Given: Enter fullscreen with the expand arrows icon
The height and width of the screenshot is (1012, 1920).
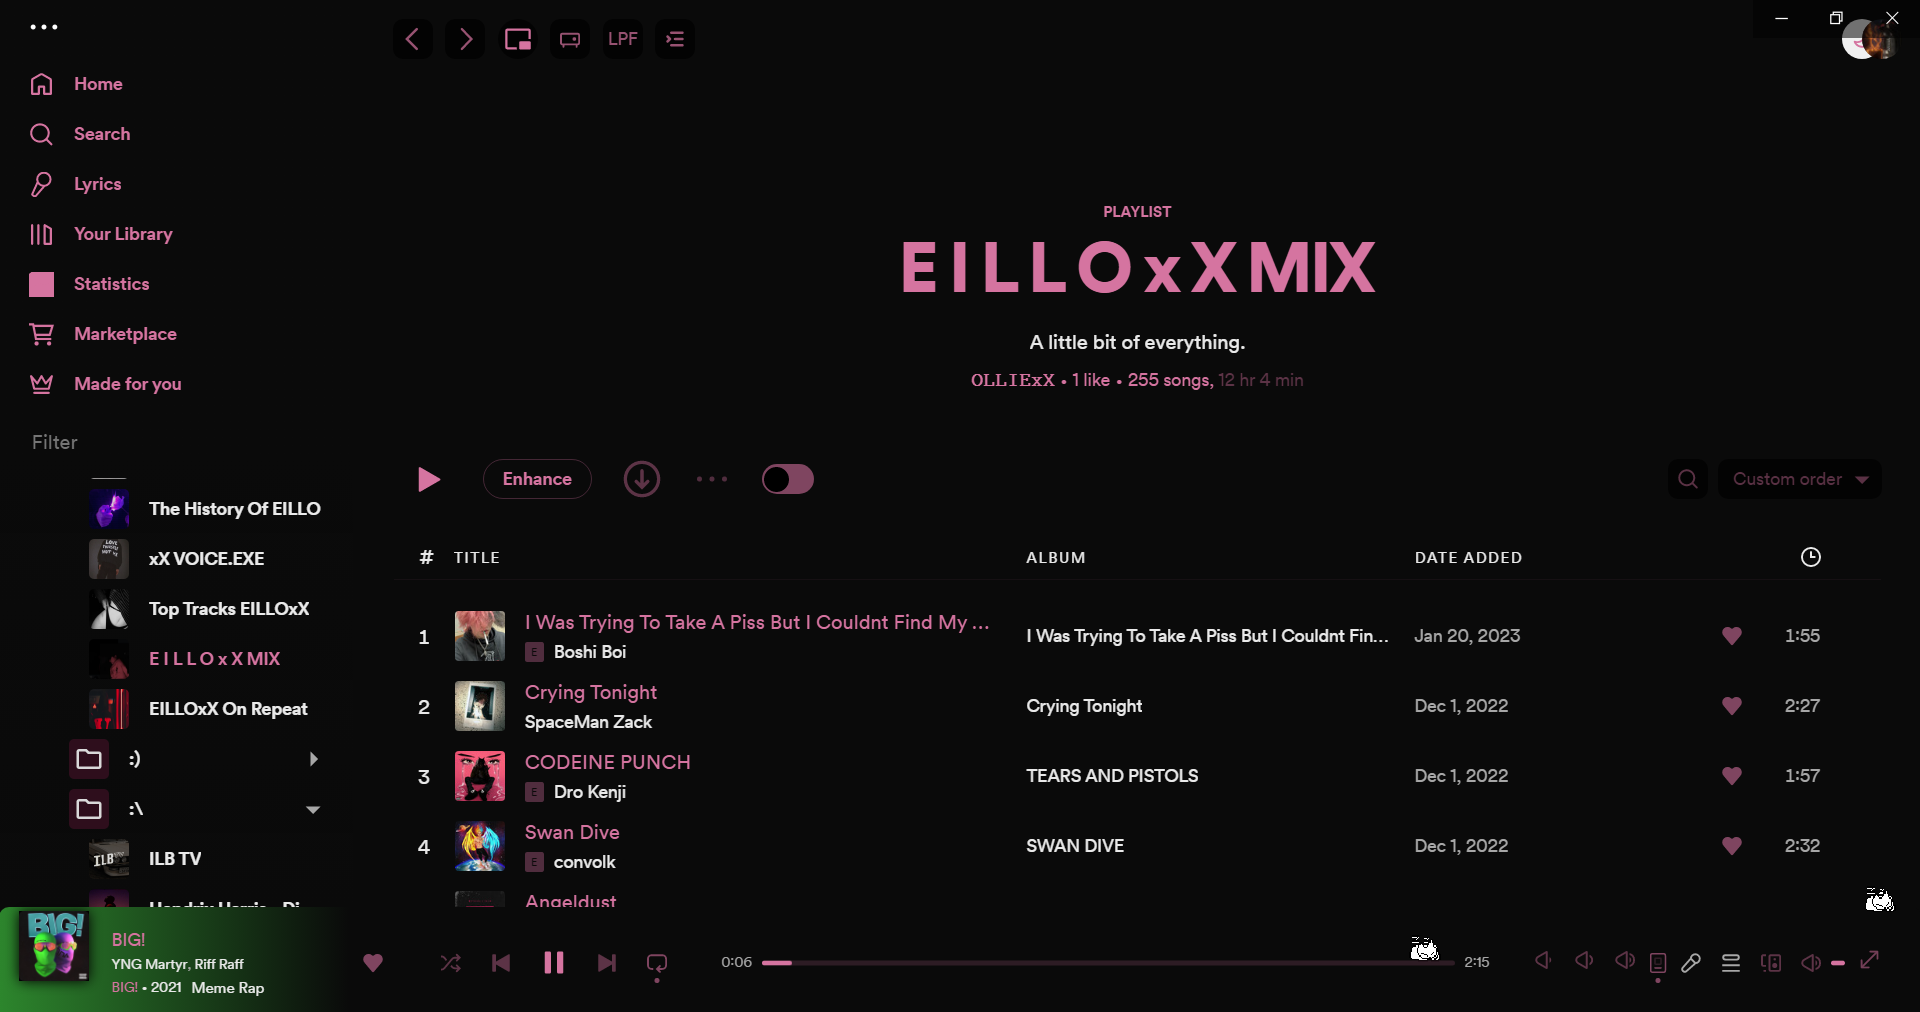Looking at the screenshot, I should pos(1869,960).
